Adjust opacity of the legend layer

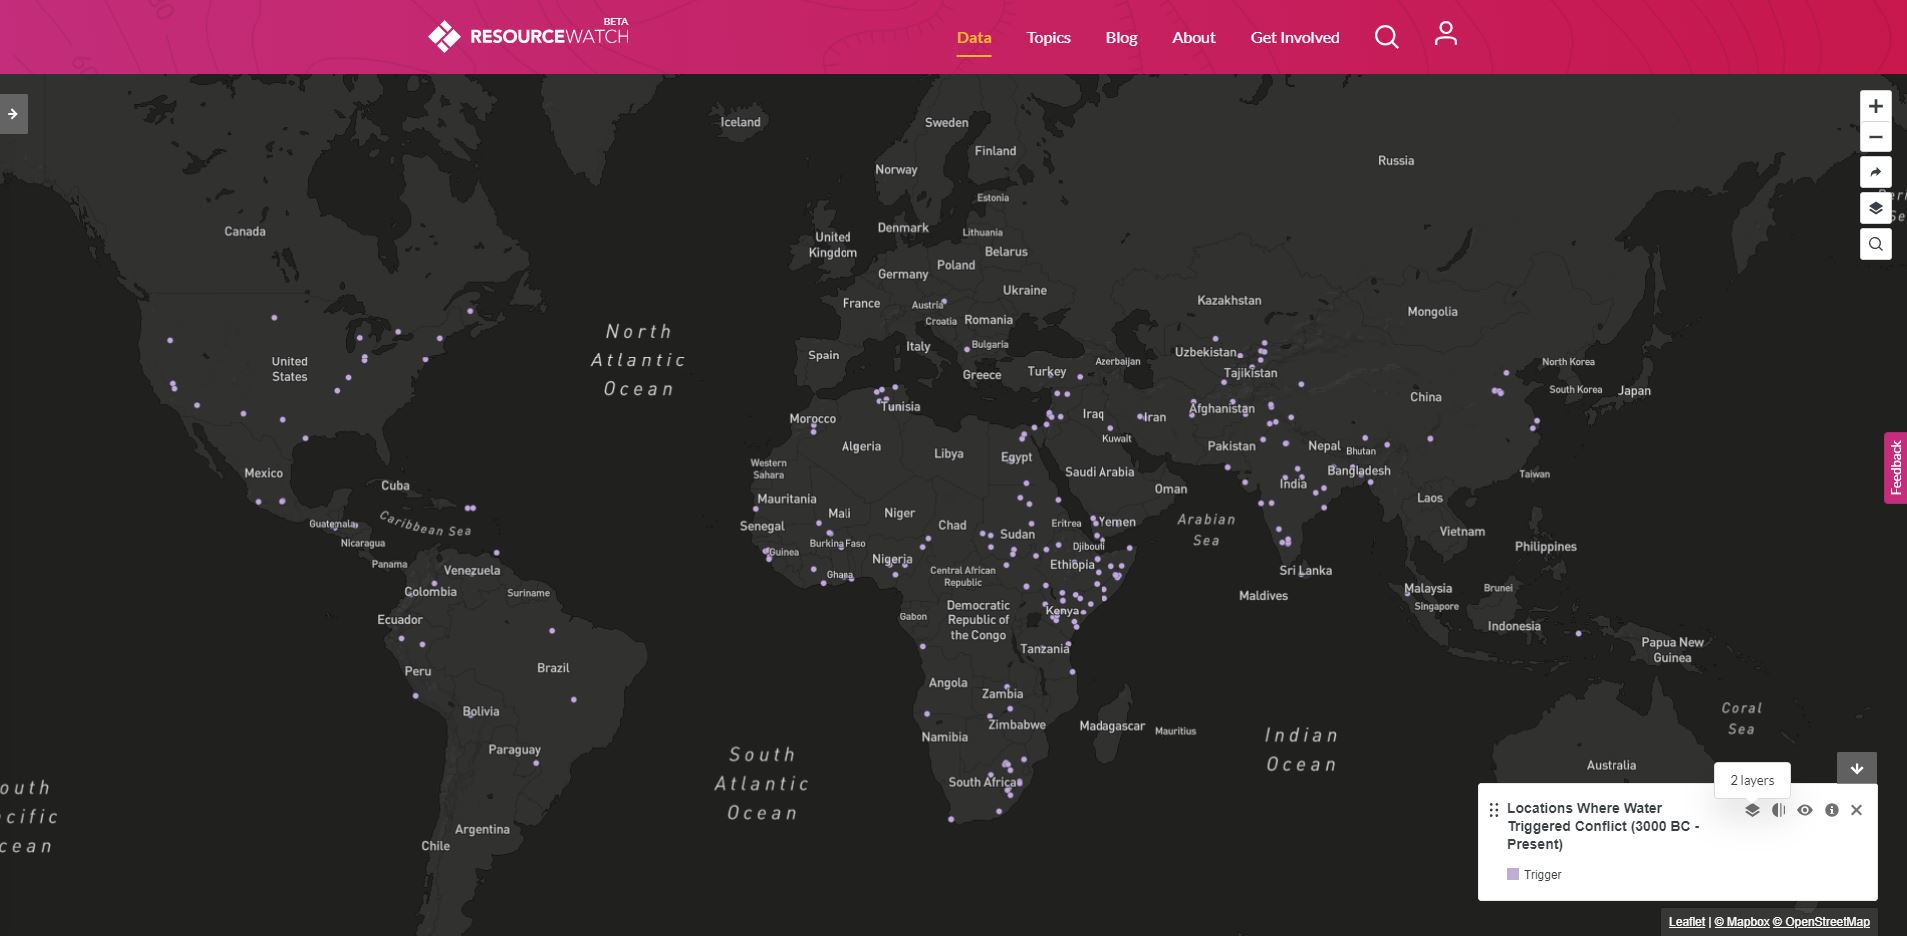pos(1778,810)
